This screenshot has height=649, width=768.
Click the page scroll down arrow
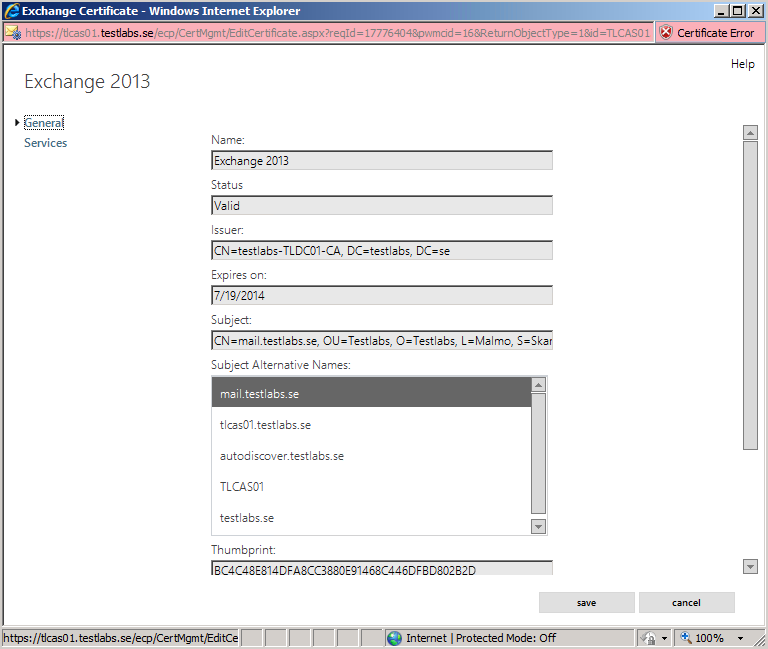(x=750, y=566)
